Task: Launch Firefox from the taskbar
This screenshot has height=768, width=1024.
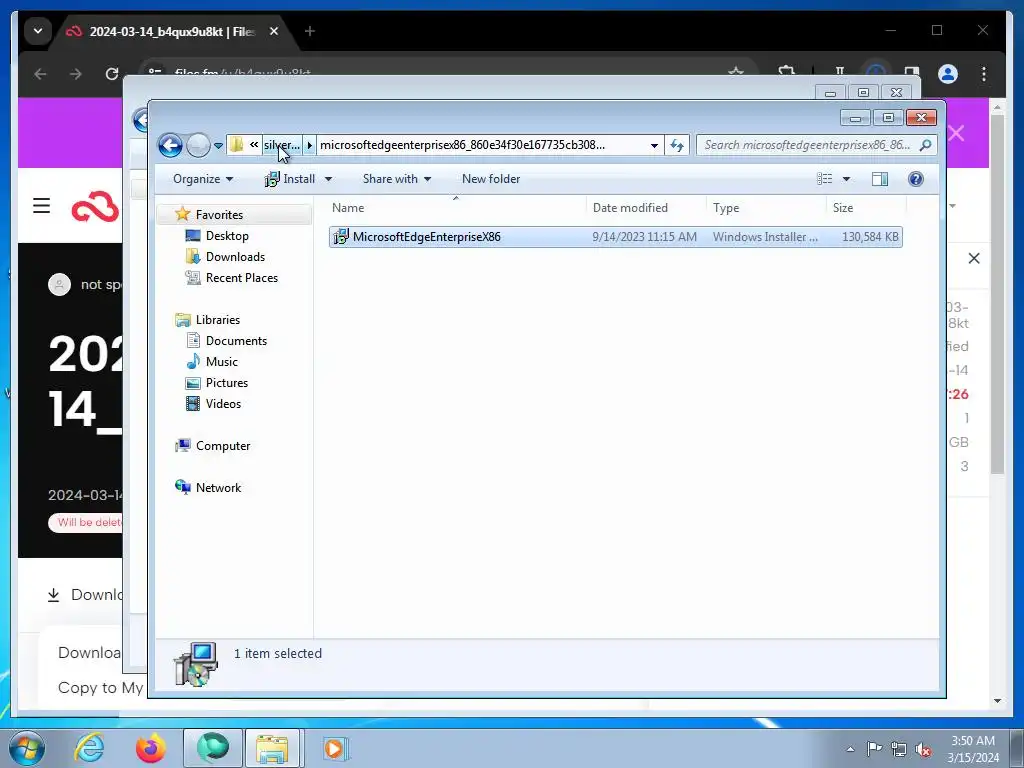Action: coord(150,748)
